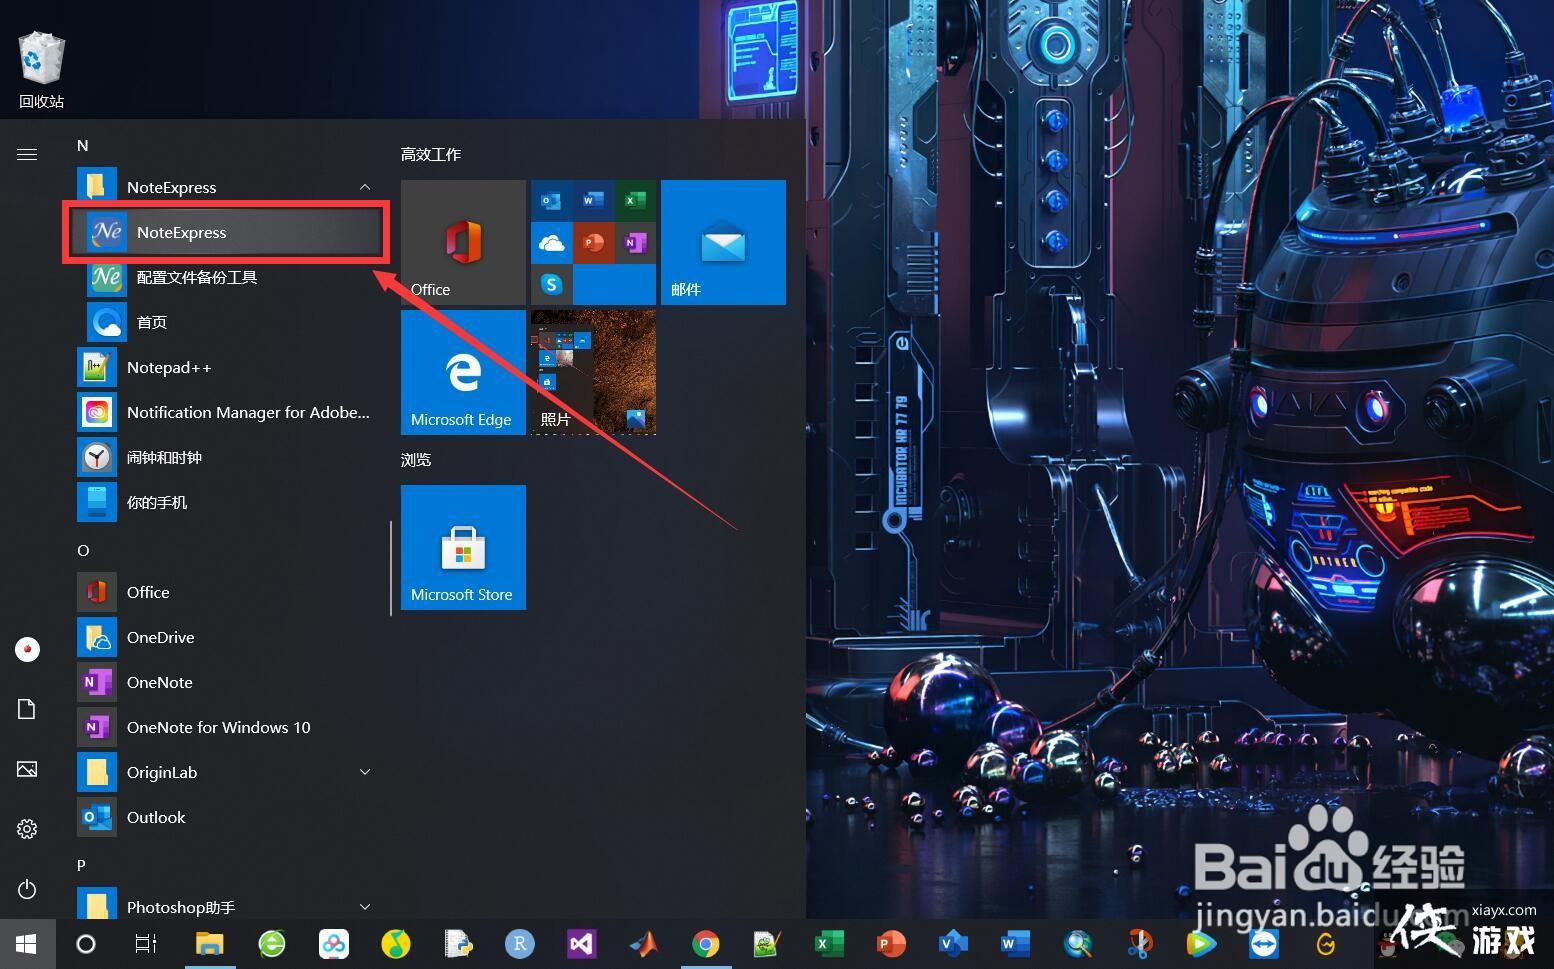Open TeamViewer from the taskbar
This screenshot has height=969, width=1554.
click(1263, 944)
